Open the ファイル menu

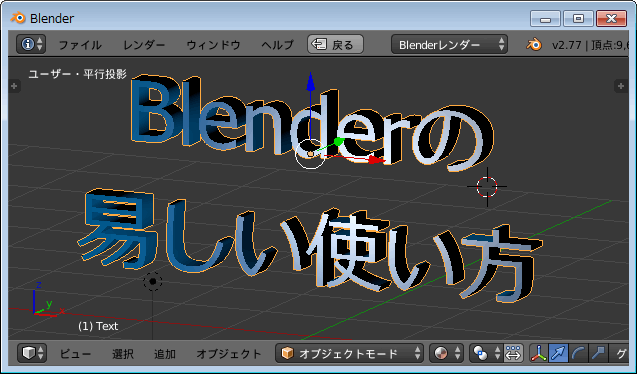click(x=80, y=45)
